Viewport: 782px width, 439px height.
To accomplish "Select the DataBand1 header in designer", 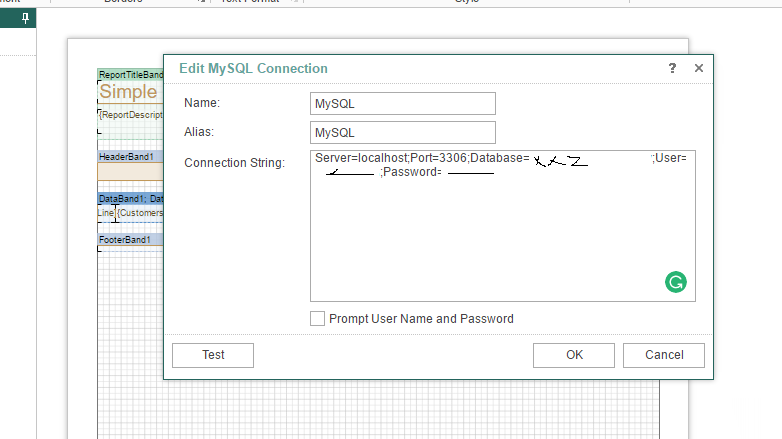I will click(x=131, y=199).
